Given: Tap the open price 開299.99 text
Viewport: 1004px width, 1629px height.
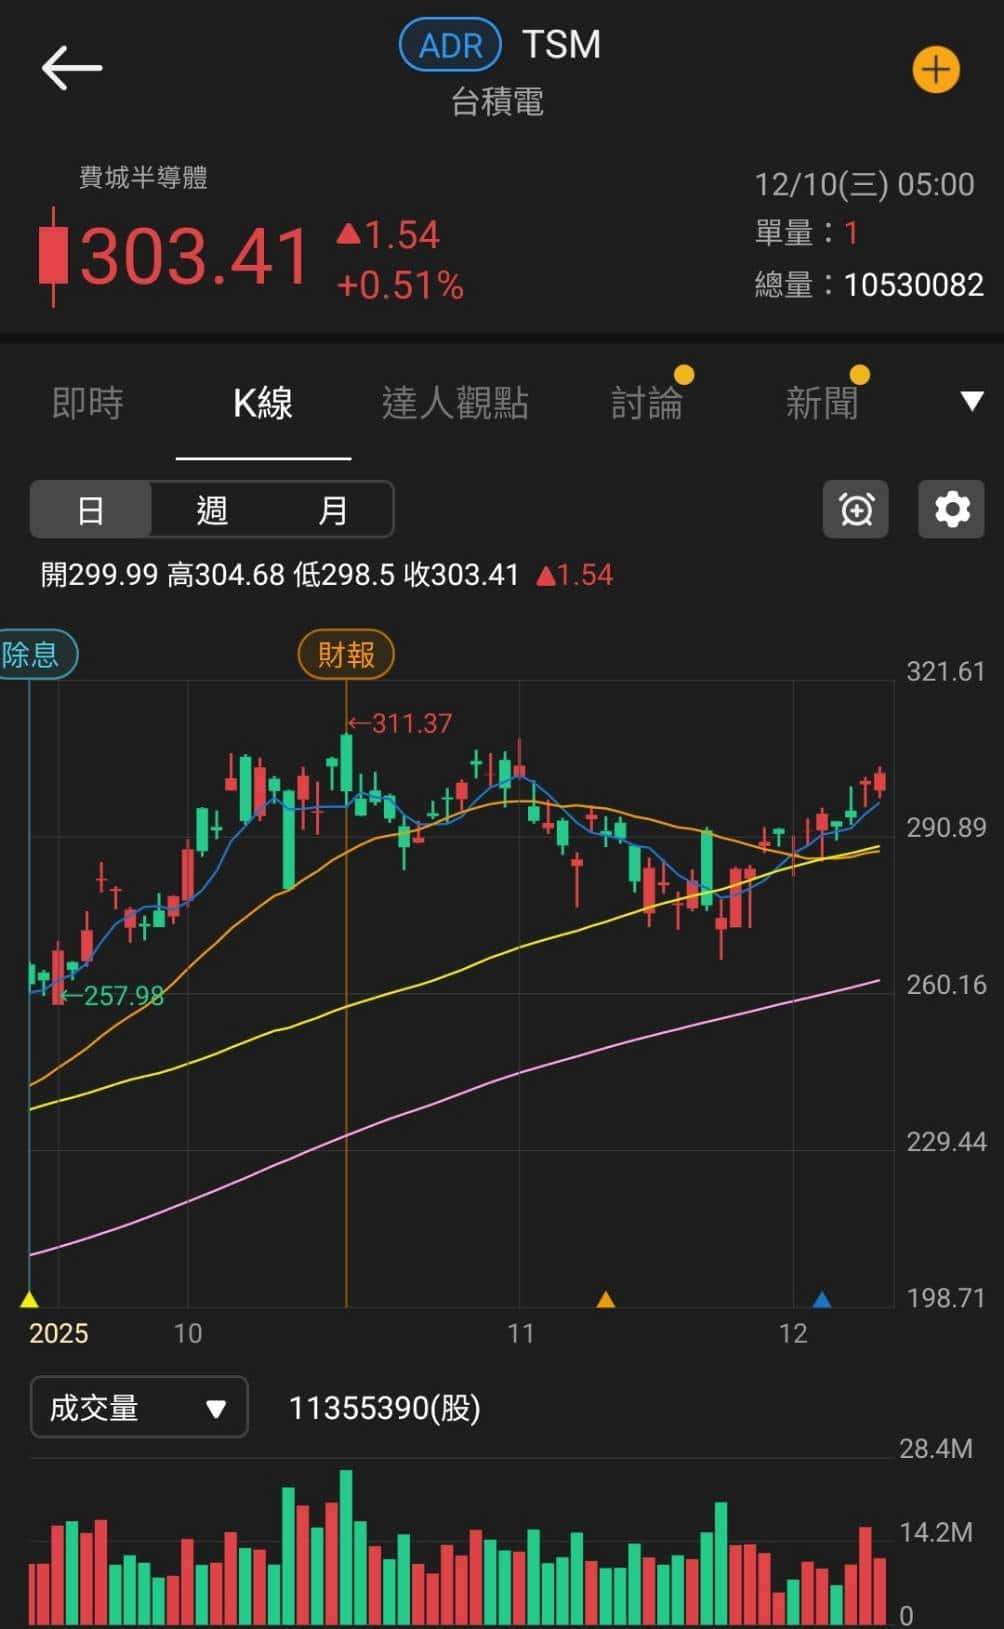Looking at the screenshot, I should click(99, 575).
